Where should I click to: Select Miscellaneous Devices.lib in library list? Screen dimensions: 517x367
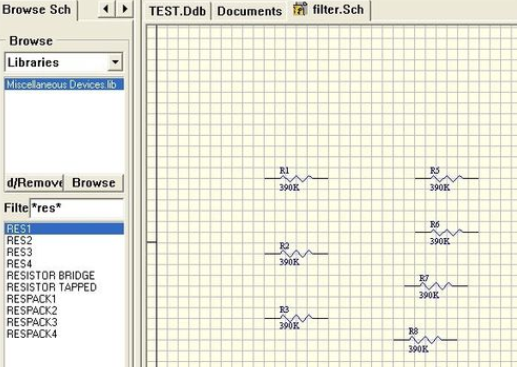[64, 84]
